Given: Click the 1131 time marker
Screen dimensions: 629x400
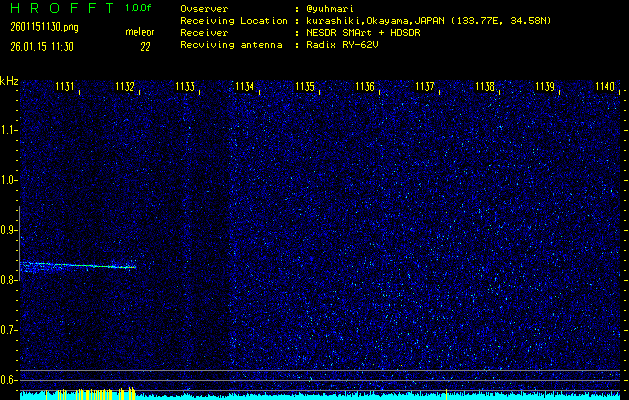Looking at the screenshot, I should click(x=65, y=87).
